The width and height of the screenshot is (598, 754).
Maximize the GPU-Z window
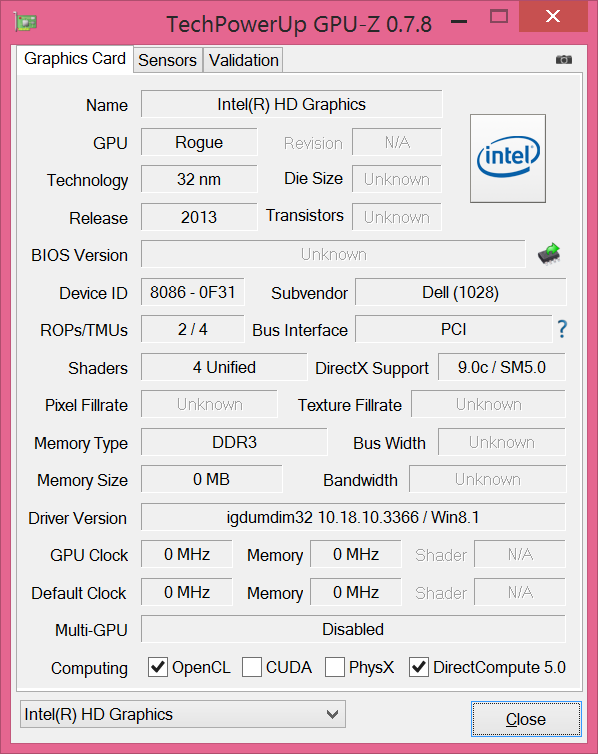coord(499,17)
